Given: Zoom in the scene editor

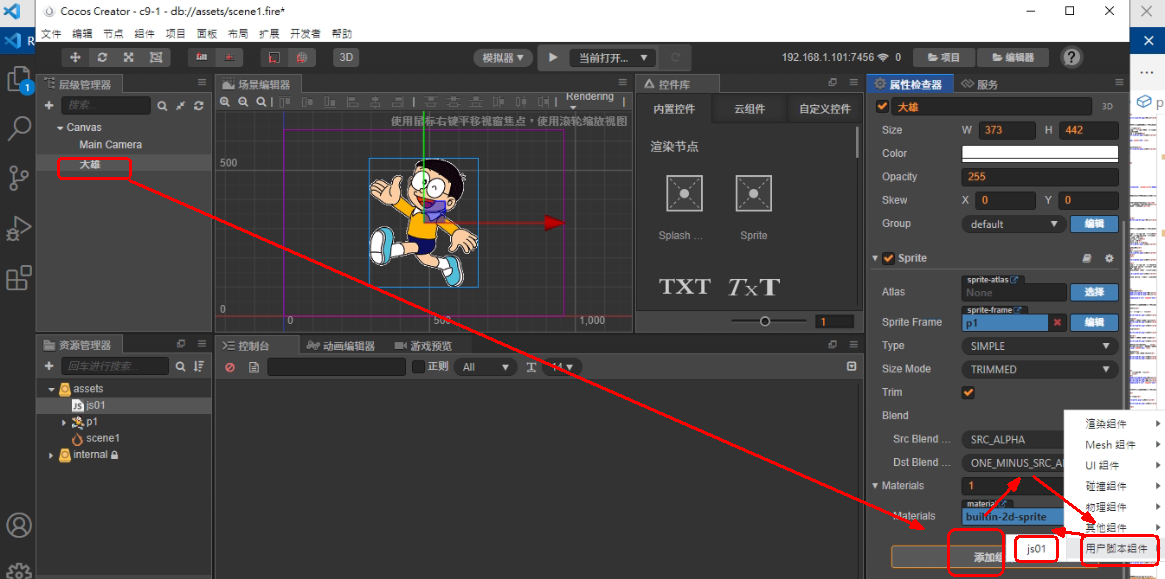Looking at the screenshot, I should point(225,102).
